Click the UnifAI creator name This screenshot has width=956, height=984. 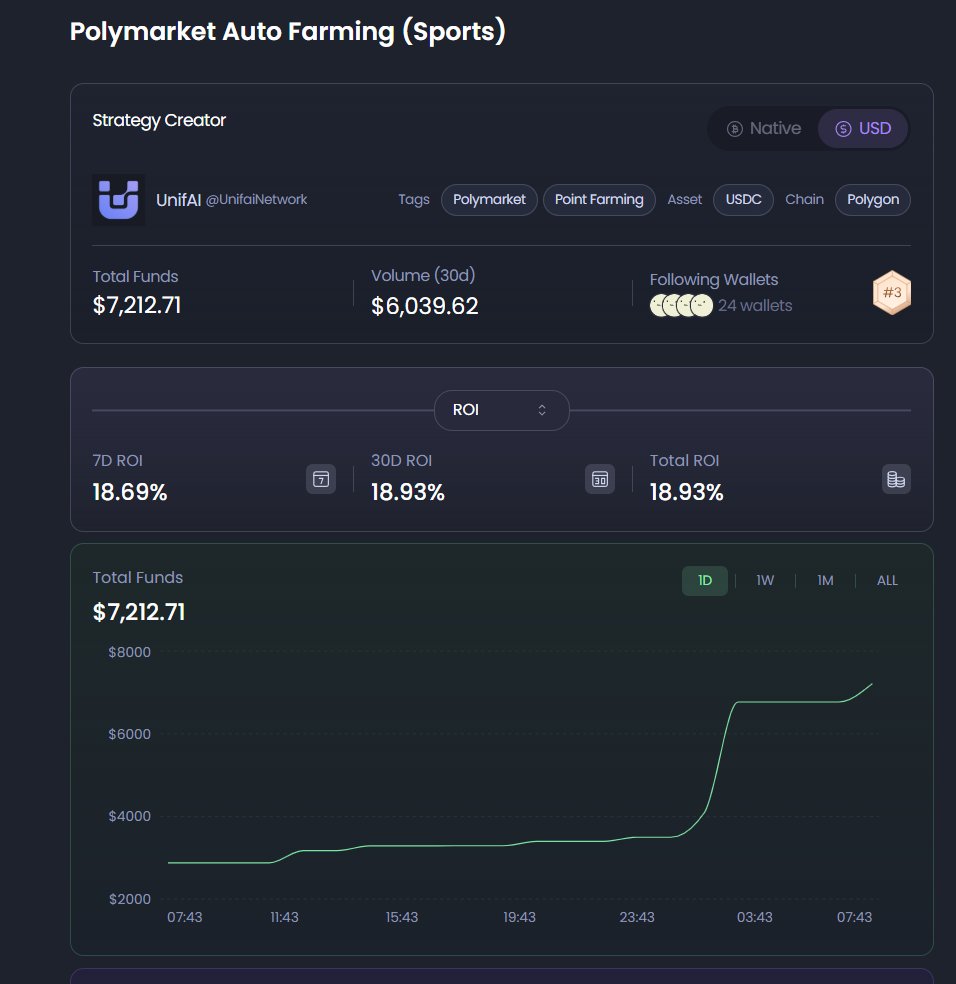178,200
